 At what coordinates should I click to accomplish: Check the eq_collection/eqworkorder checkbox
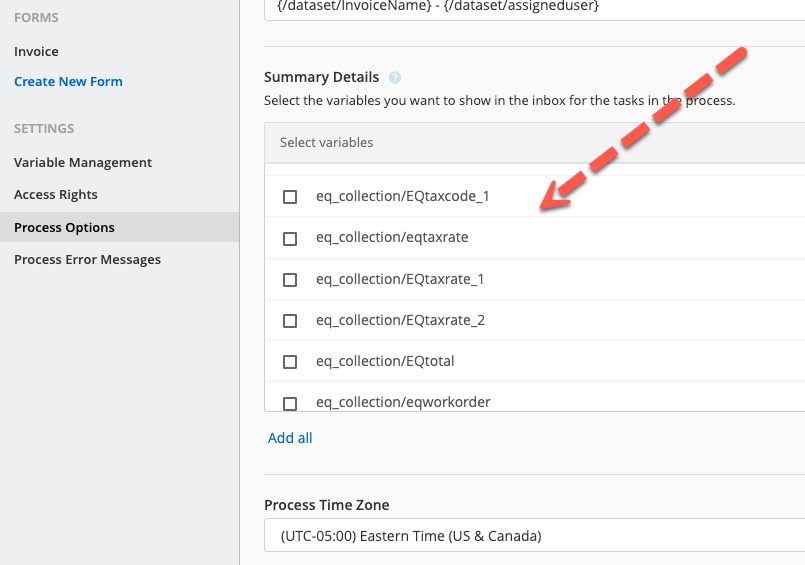click(x=290, y=403)
